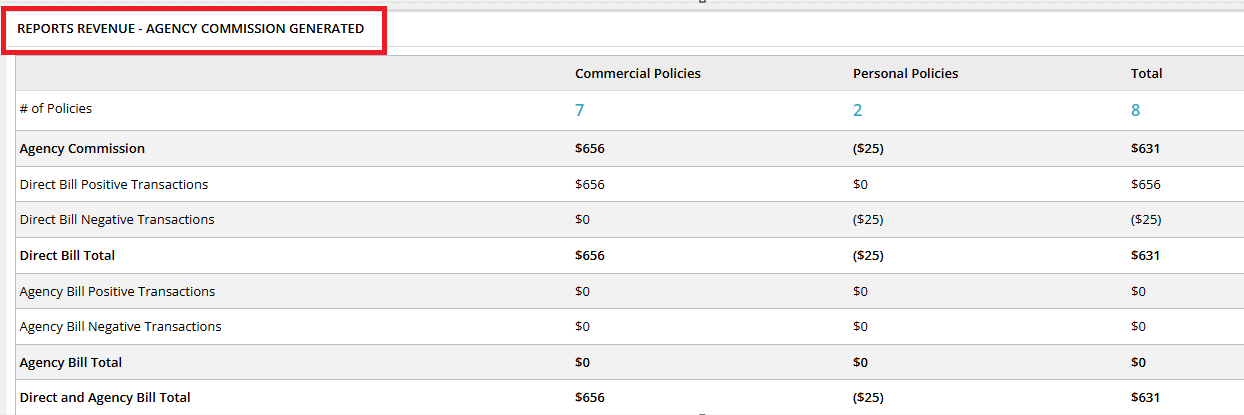Click the Direct Bill Negative Transactions row label
The image size is (1244, 415).
pyautogui.click(x=117, y=220)
